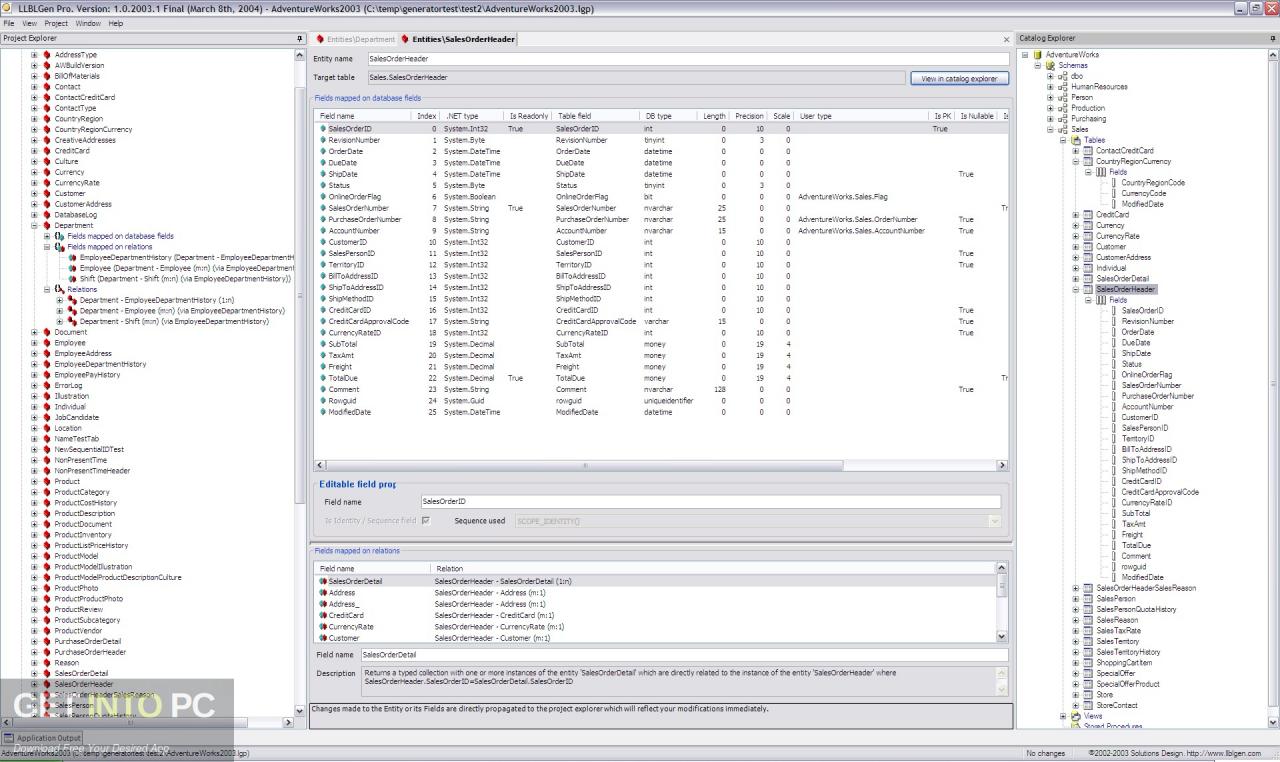Click the fields grid horizontal scrollbar
The width and height of the screenshot is (1280, 762).
pyautogui.click(x=661, y=465)
